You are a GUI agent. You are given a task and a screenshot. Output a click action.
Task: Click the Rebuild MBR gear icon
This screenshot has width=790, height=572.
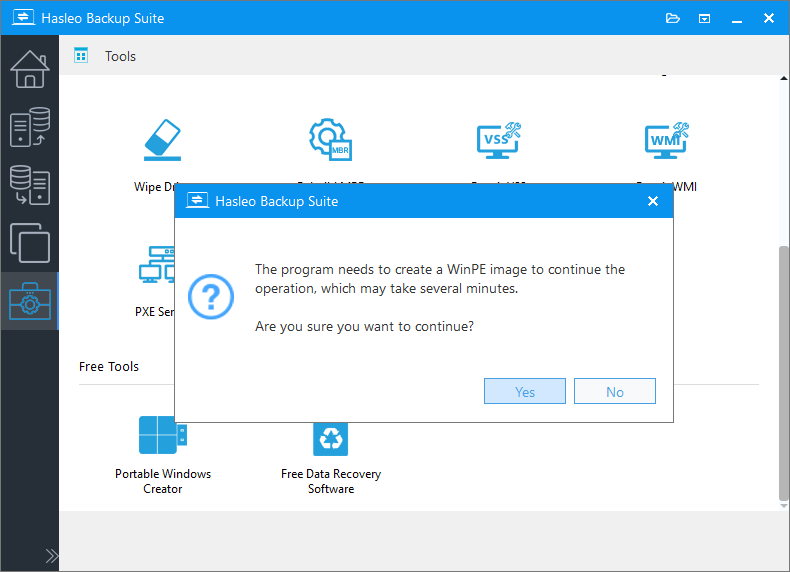[x=331, y=140]
